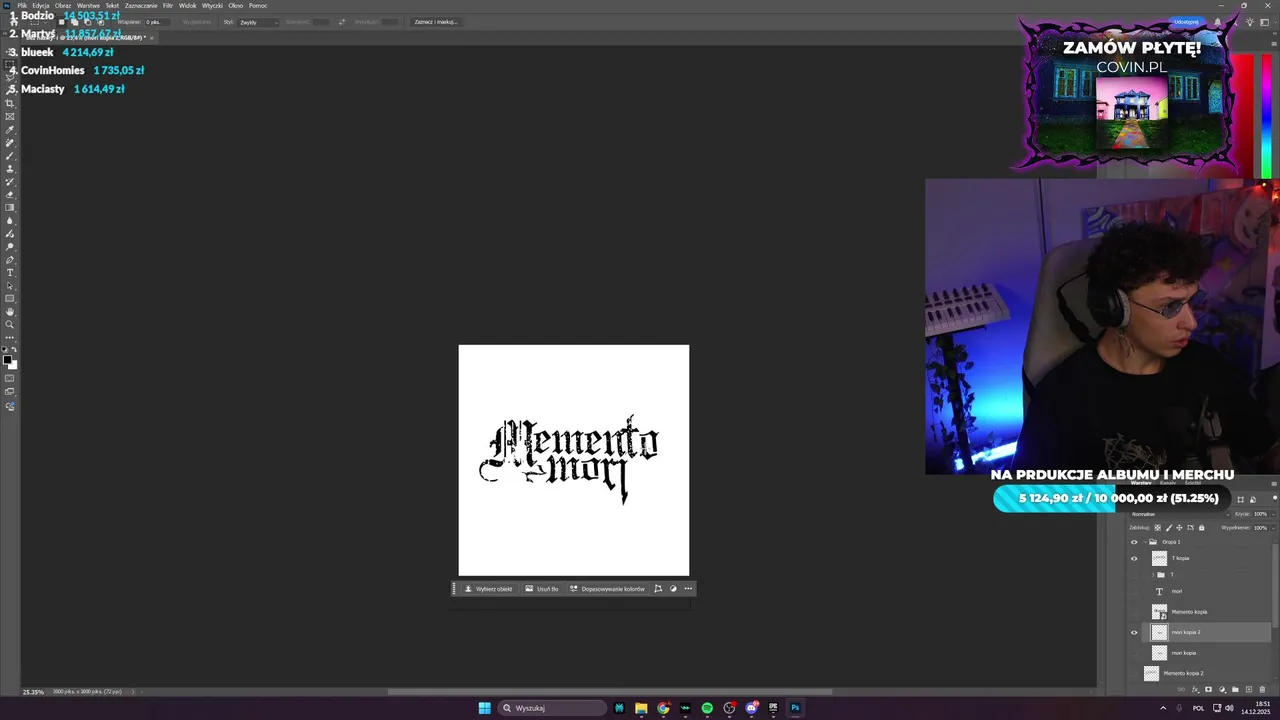1280x720 pixels.
Task: Click the Zaznacz i maskuj button
Action: tap(436, 22)
